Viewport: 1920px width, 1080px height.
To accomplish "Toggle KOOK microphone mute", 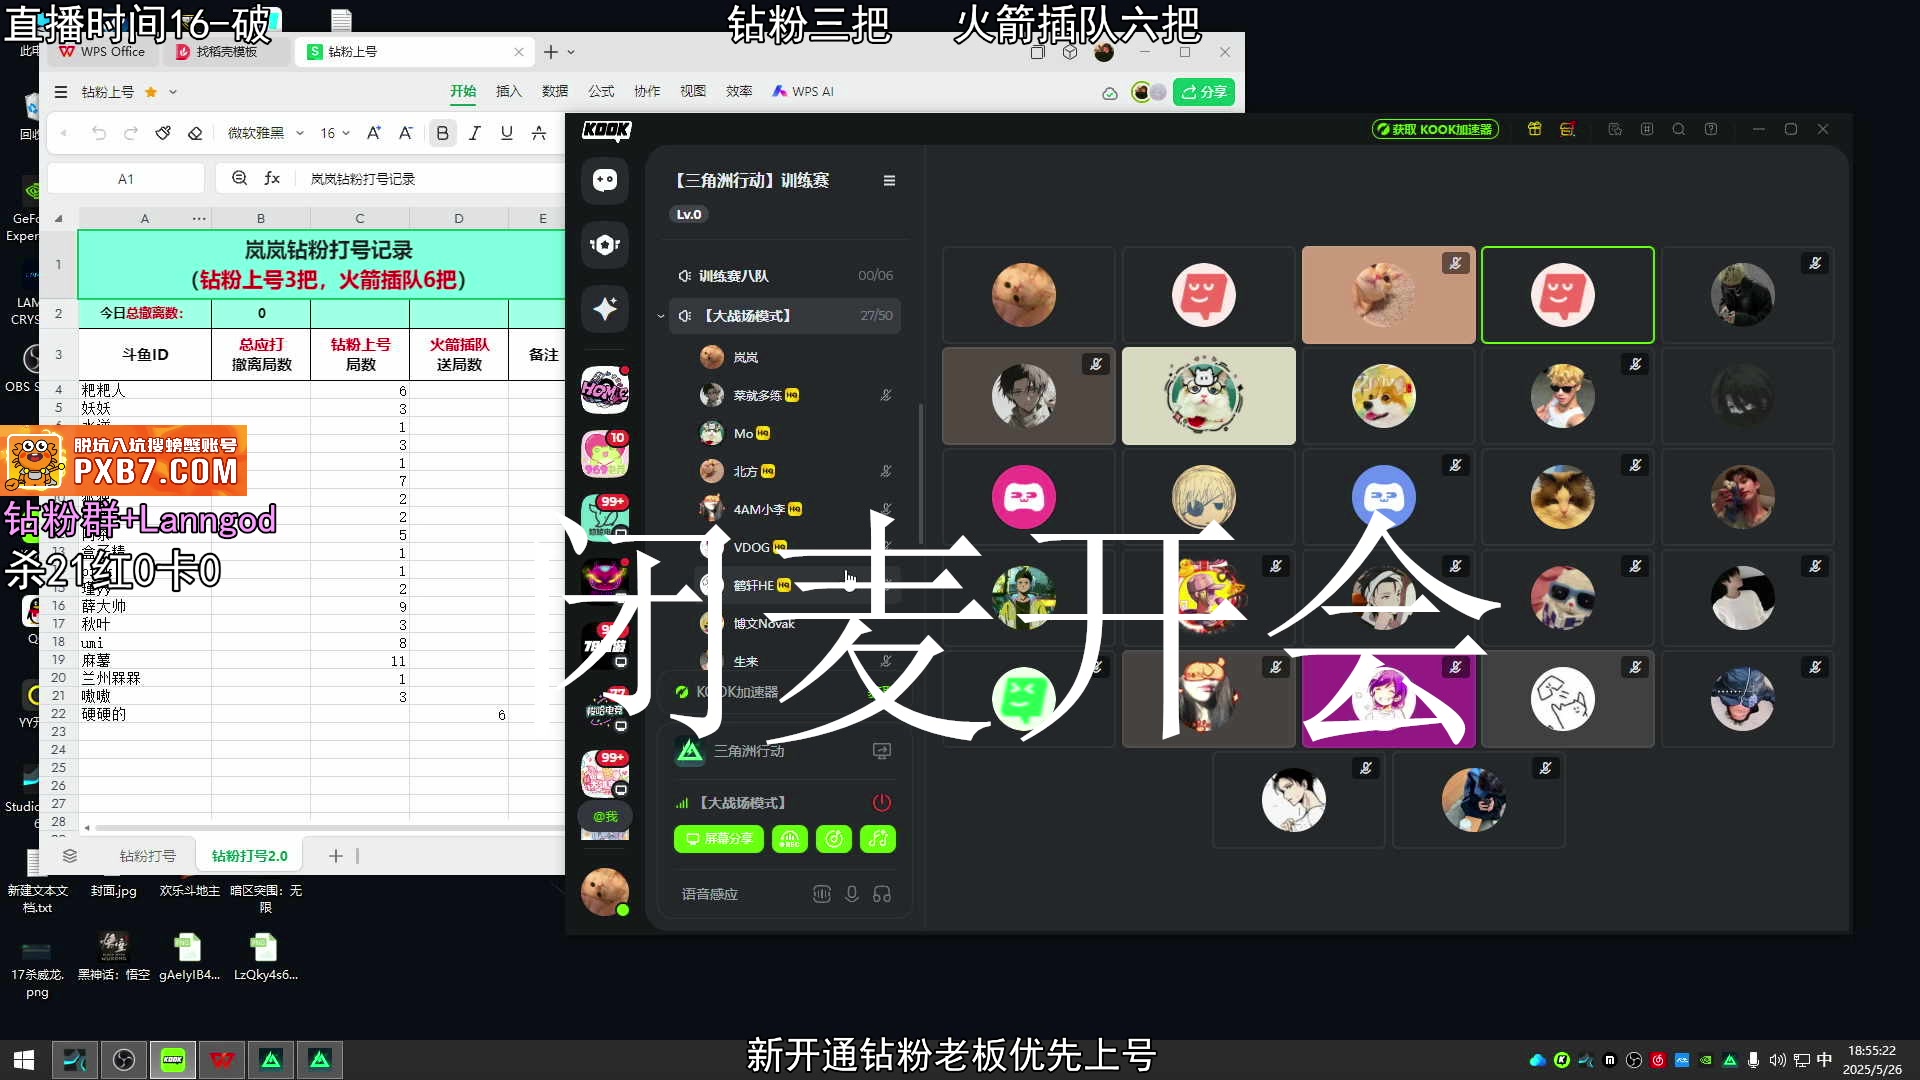I will coord(852,894).
